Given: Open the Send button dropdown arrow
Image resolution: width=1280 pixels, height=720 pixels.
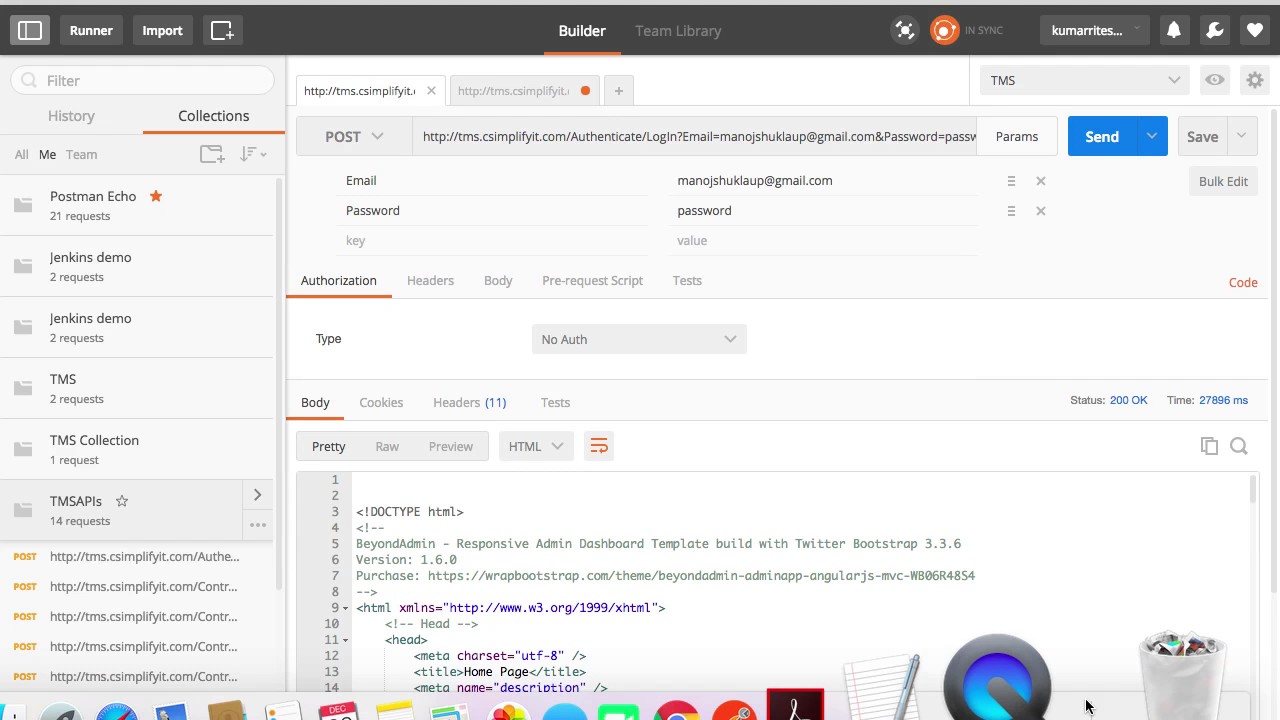Looking at the screenshot, I should pos(1152,136).
